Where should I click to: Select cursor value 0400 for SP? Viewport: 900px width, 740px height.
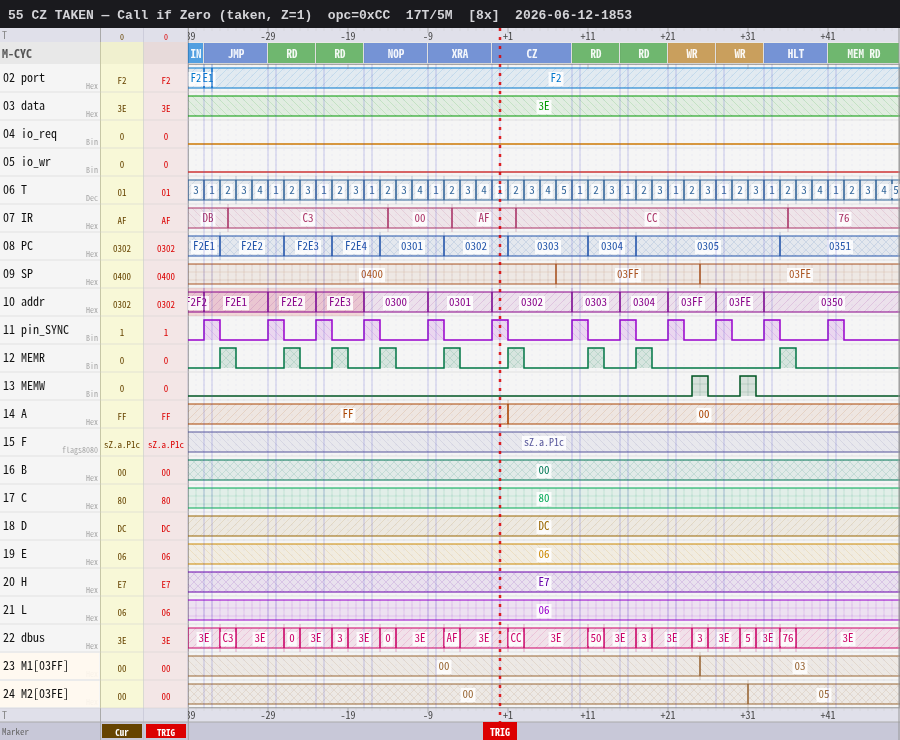pos(122,277)
